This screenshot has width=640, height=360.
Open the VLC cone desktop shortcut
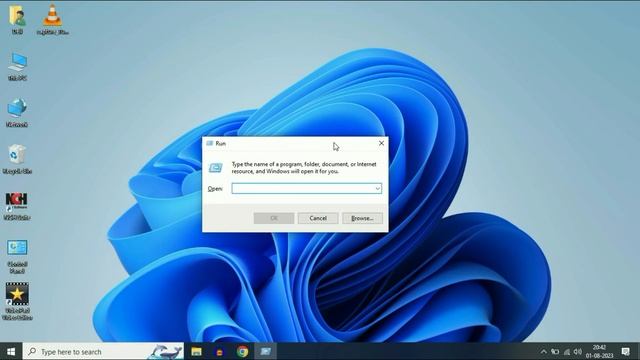tap(52, 19)
